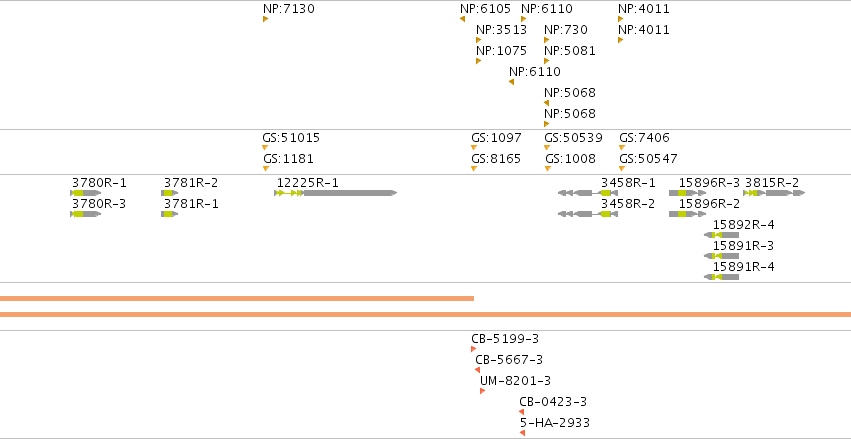The image size is (851, 439).
Task: Select the full-width orange segment bar
Action: click(426, 315)
